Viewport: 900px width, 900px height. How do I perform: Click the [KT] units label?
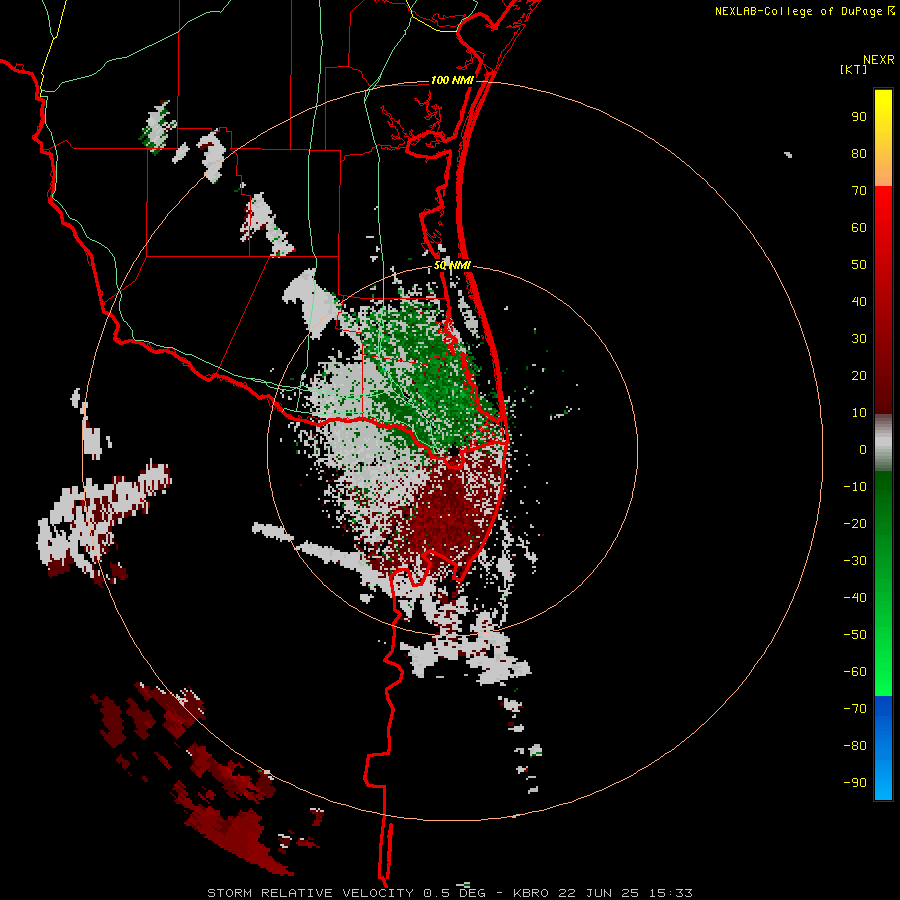click(x=853, y=69)
